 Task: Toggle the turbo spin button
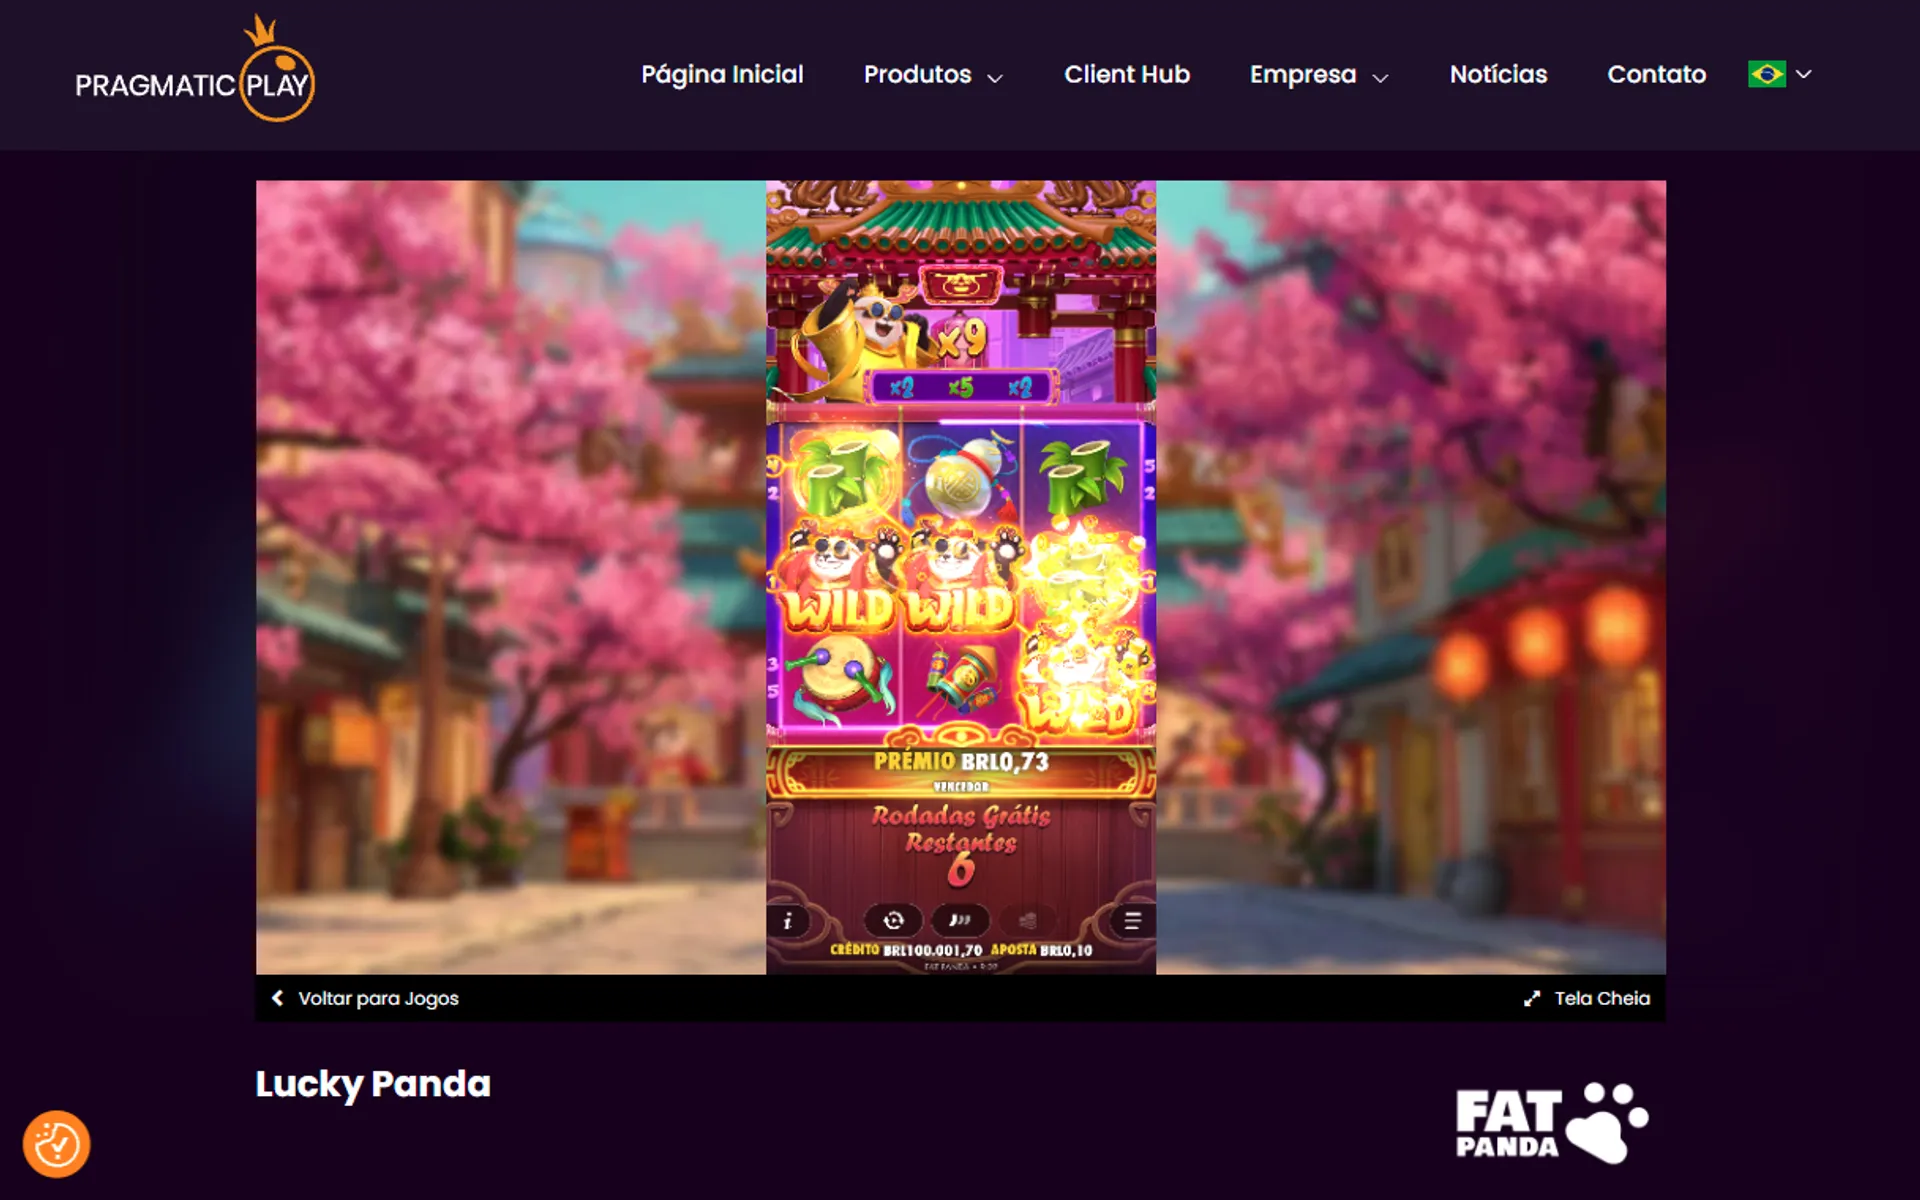960,920
